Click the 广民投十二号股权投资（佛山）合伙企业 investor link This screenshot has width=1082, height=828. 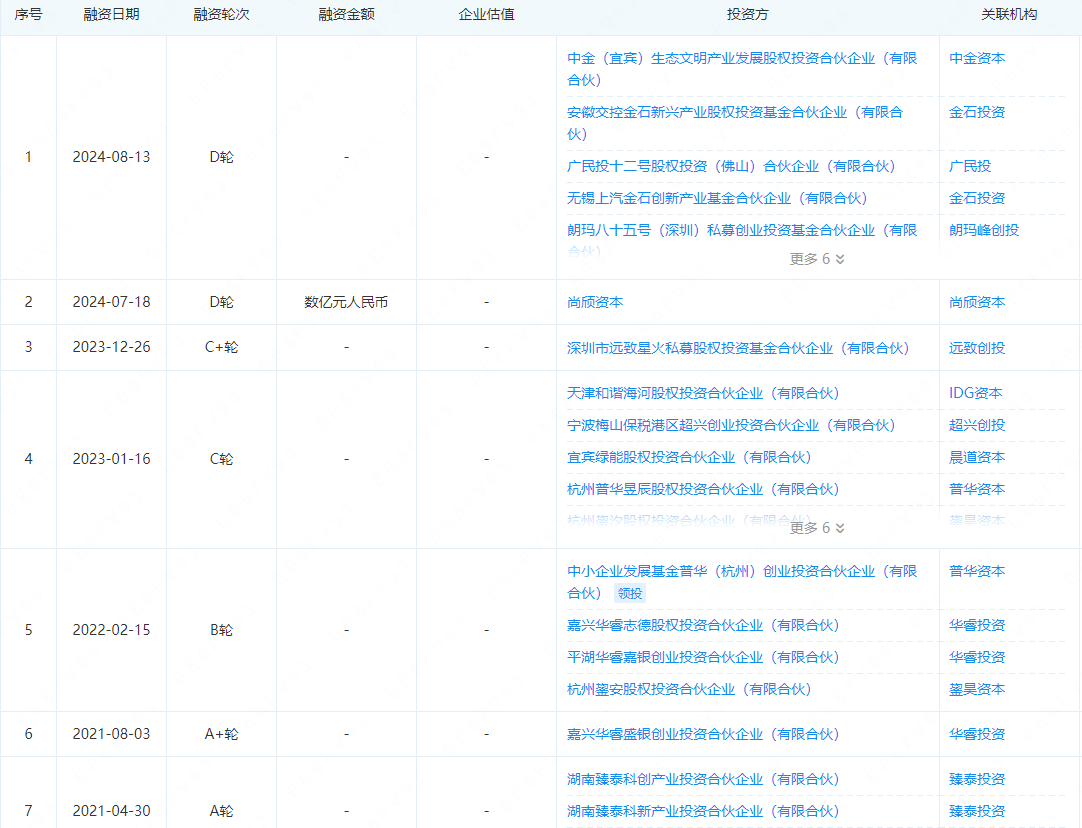pyautogui.click(x=730, y=166)
